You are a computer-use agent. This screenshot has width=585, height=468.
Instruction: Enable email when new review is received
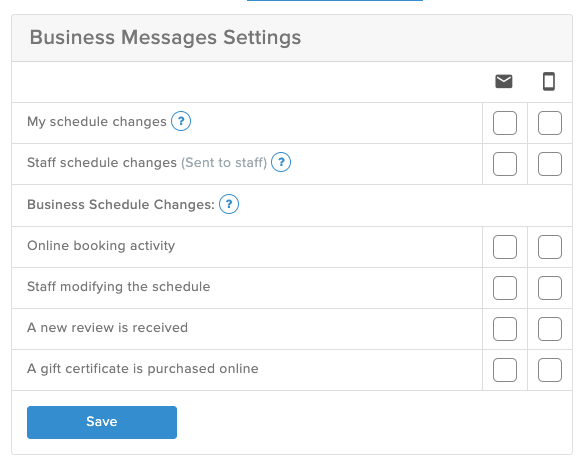coord(505,329)
